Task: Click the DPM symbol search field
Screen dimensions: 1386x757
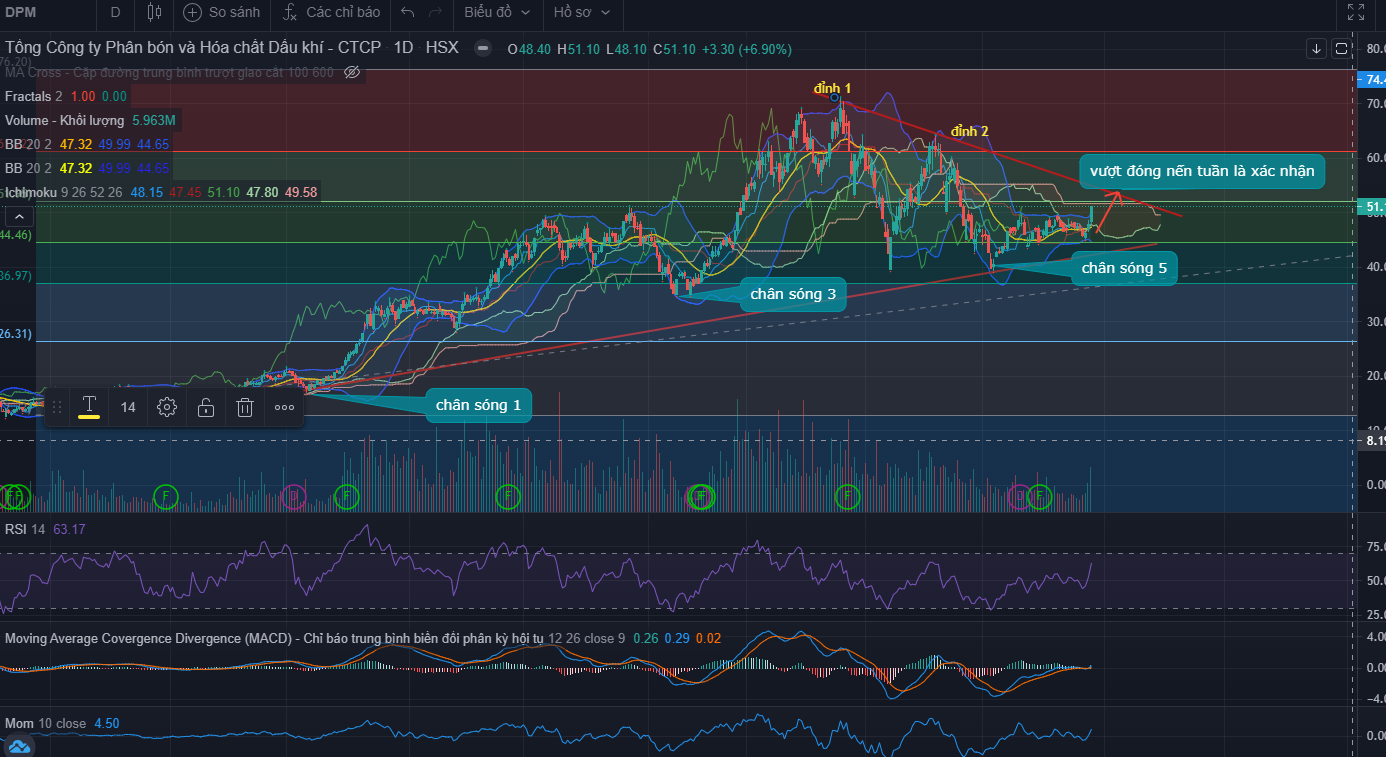Action: coord(40,13)
